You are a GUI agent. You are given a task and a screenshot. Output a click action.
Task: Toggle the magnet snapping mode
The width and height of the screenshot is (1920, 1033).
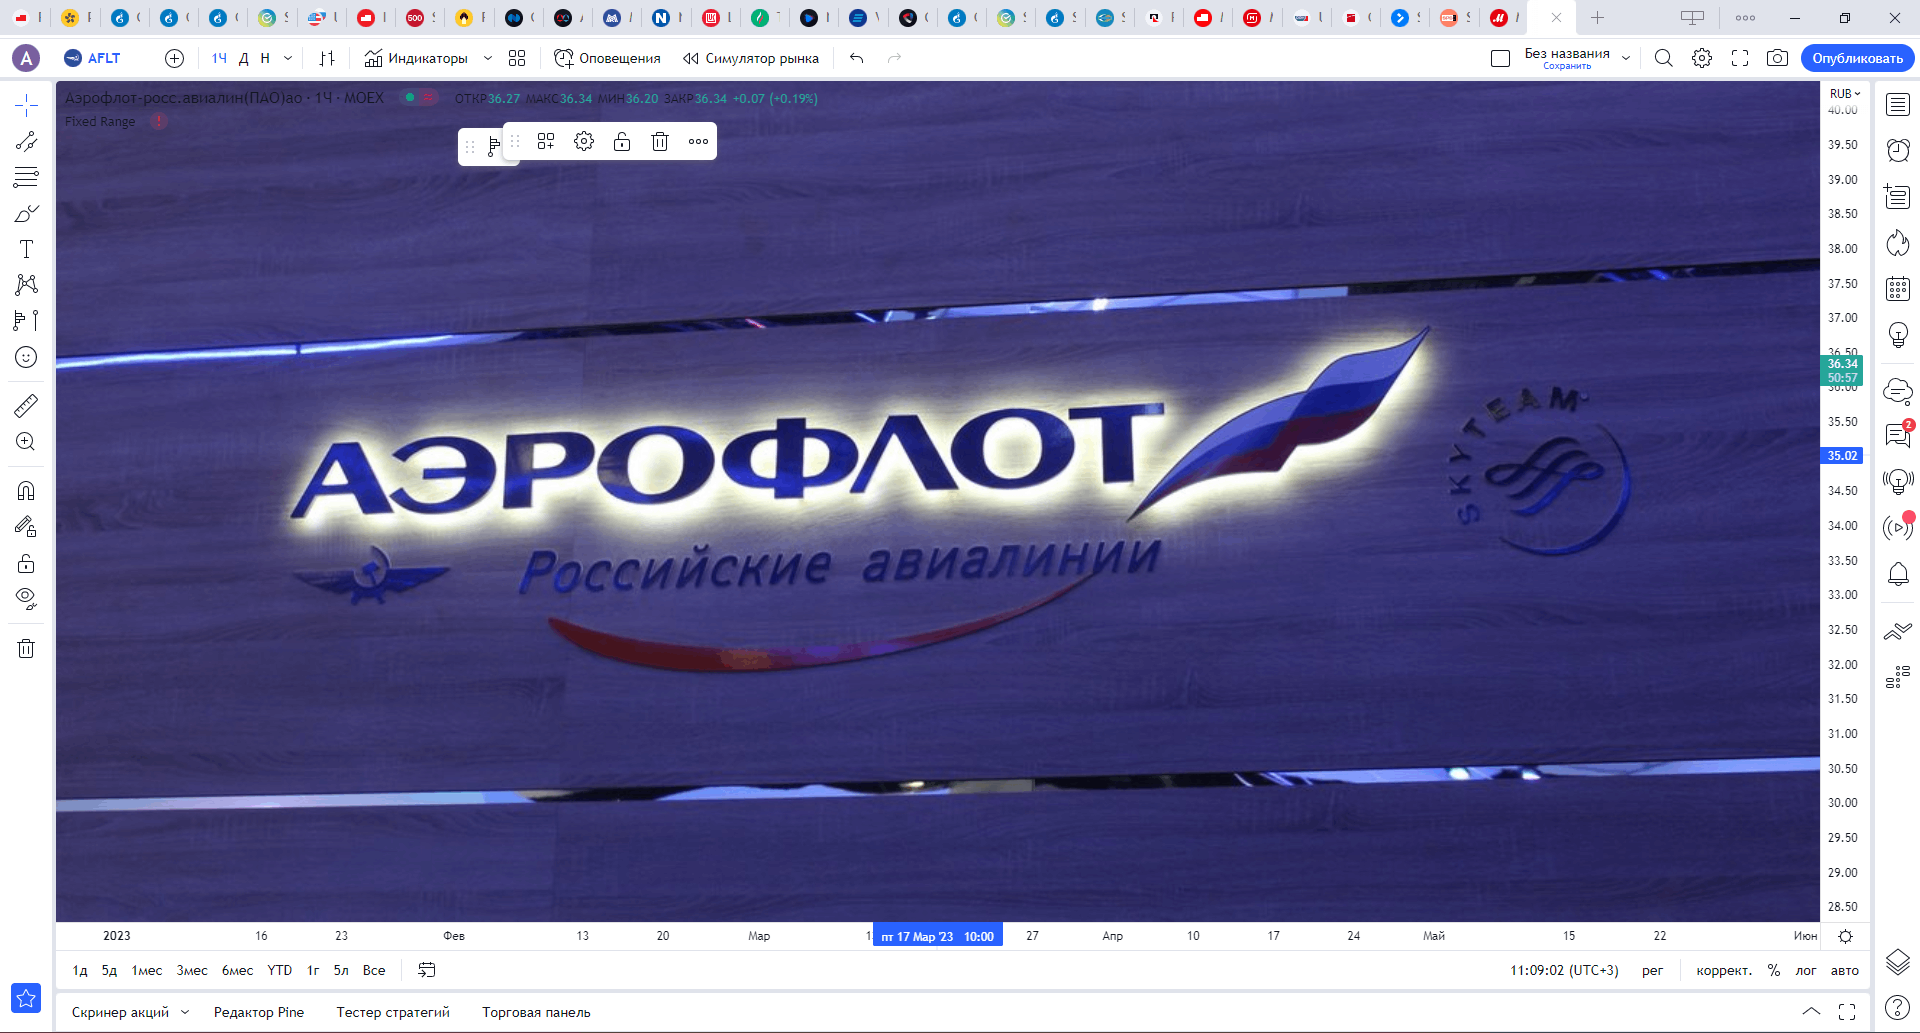(27, 491)
